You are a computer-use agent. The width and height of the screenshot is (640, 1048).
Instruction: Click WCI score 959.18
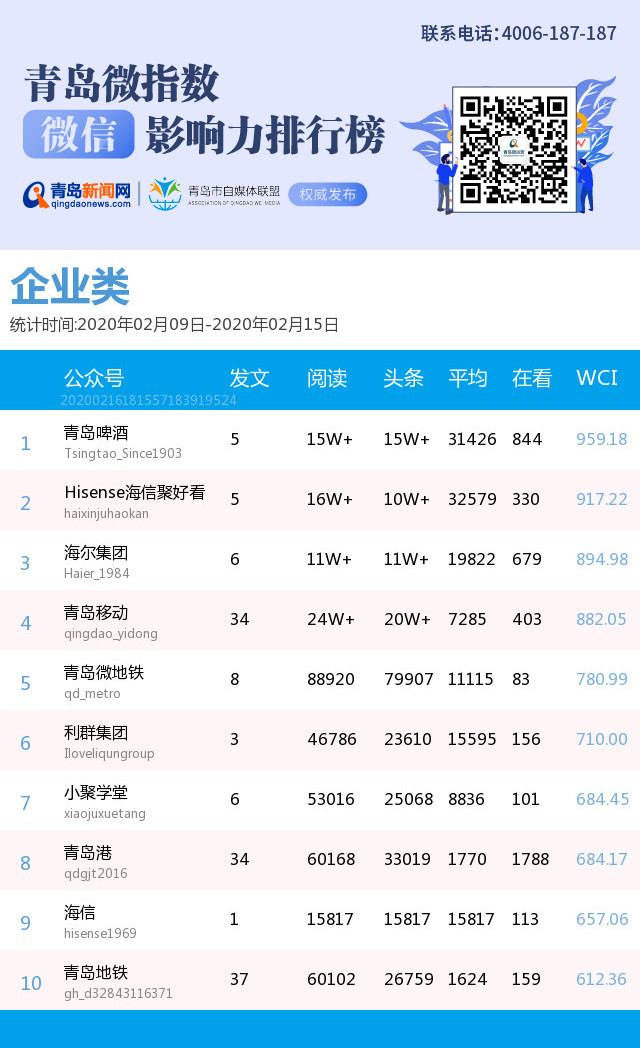pos(601,439)
